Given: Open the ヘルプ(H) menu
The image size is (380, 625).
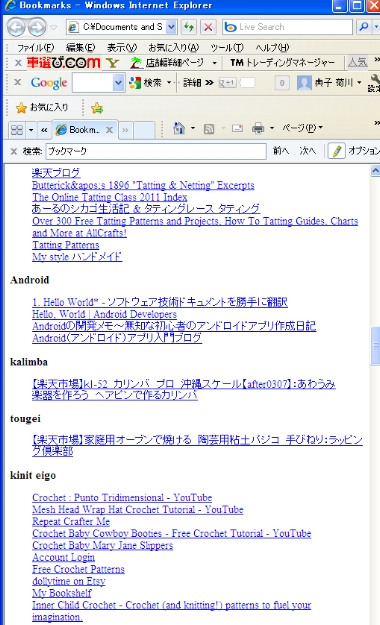Looking at the screenshot, I should click(272, 47).
